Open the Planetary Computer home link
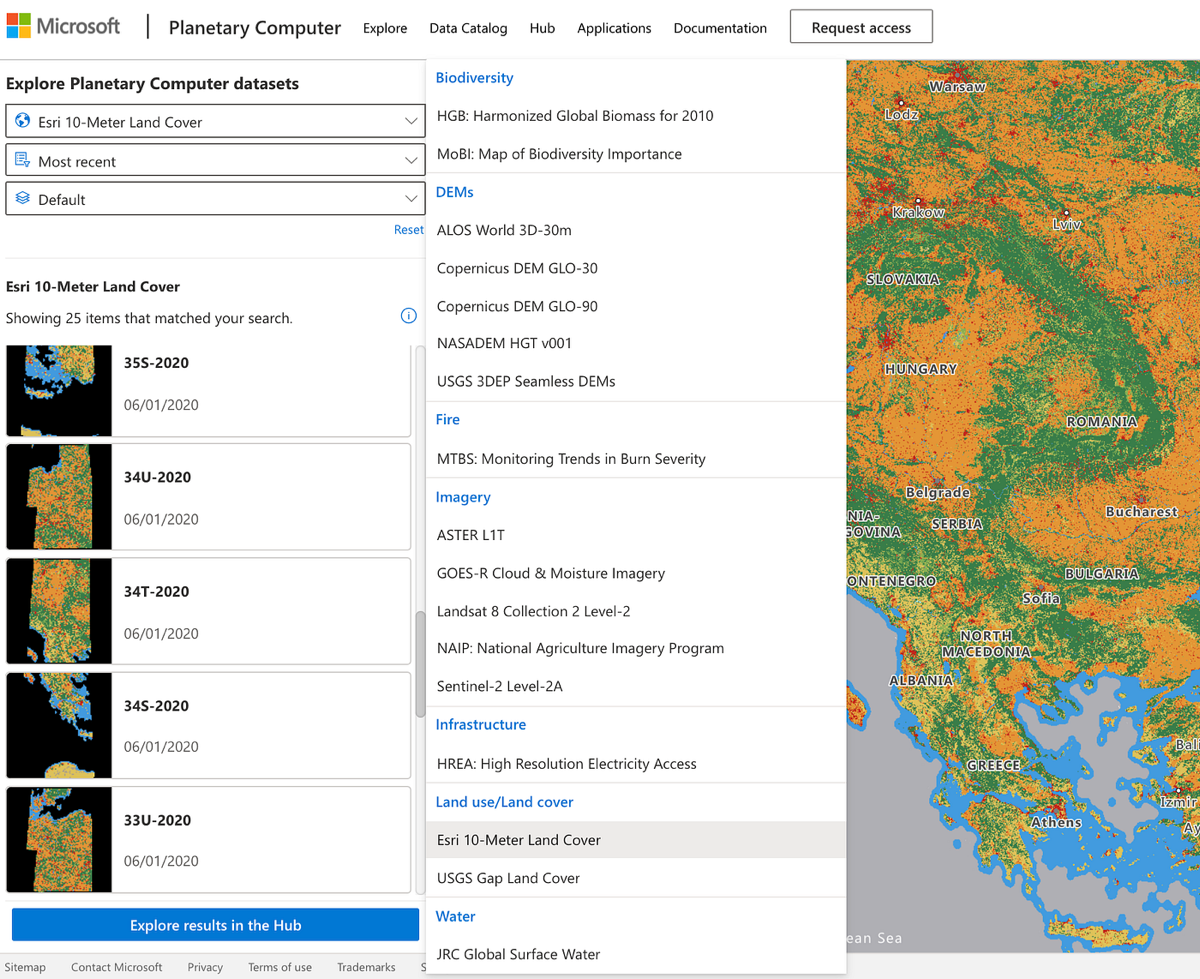1200x979 pixels. click(255, 27)
